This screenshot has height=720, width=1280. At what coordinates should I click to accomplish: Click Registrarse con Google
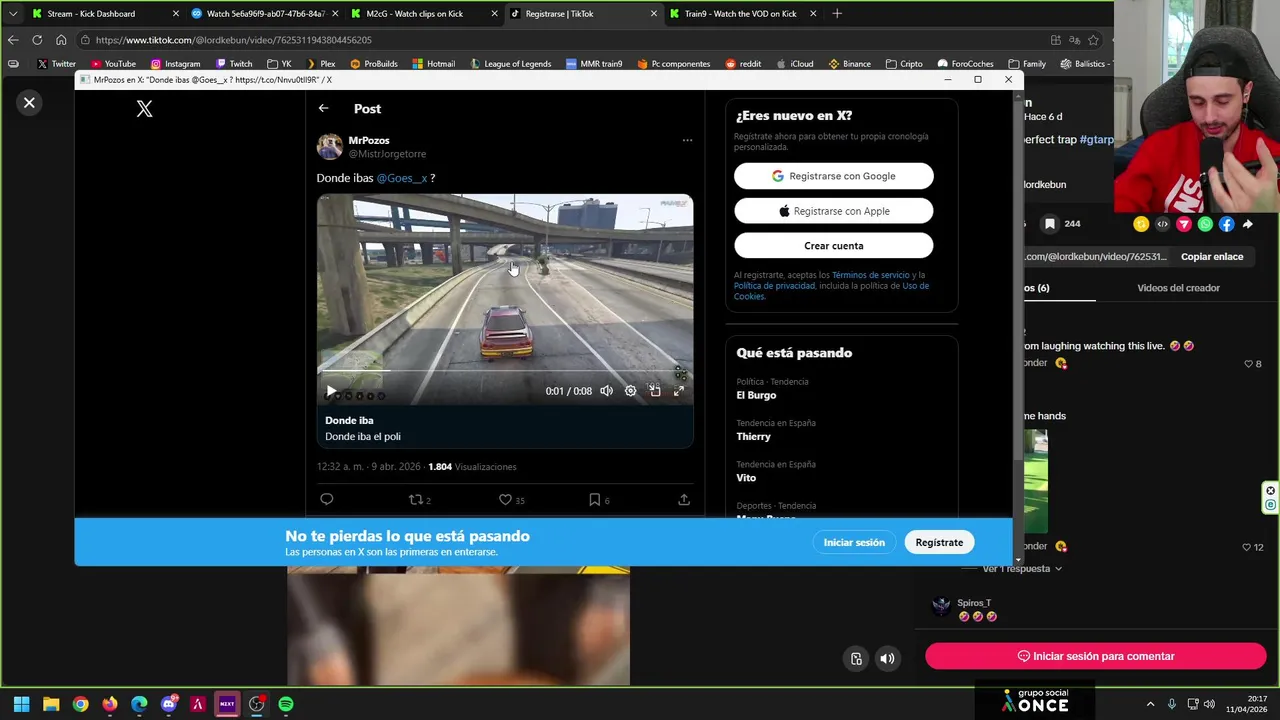pos(834,176)
